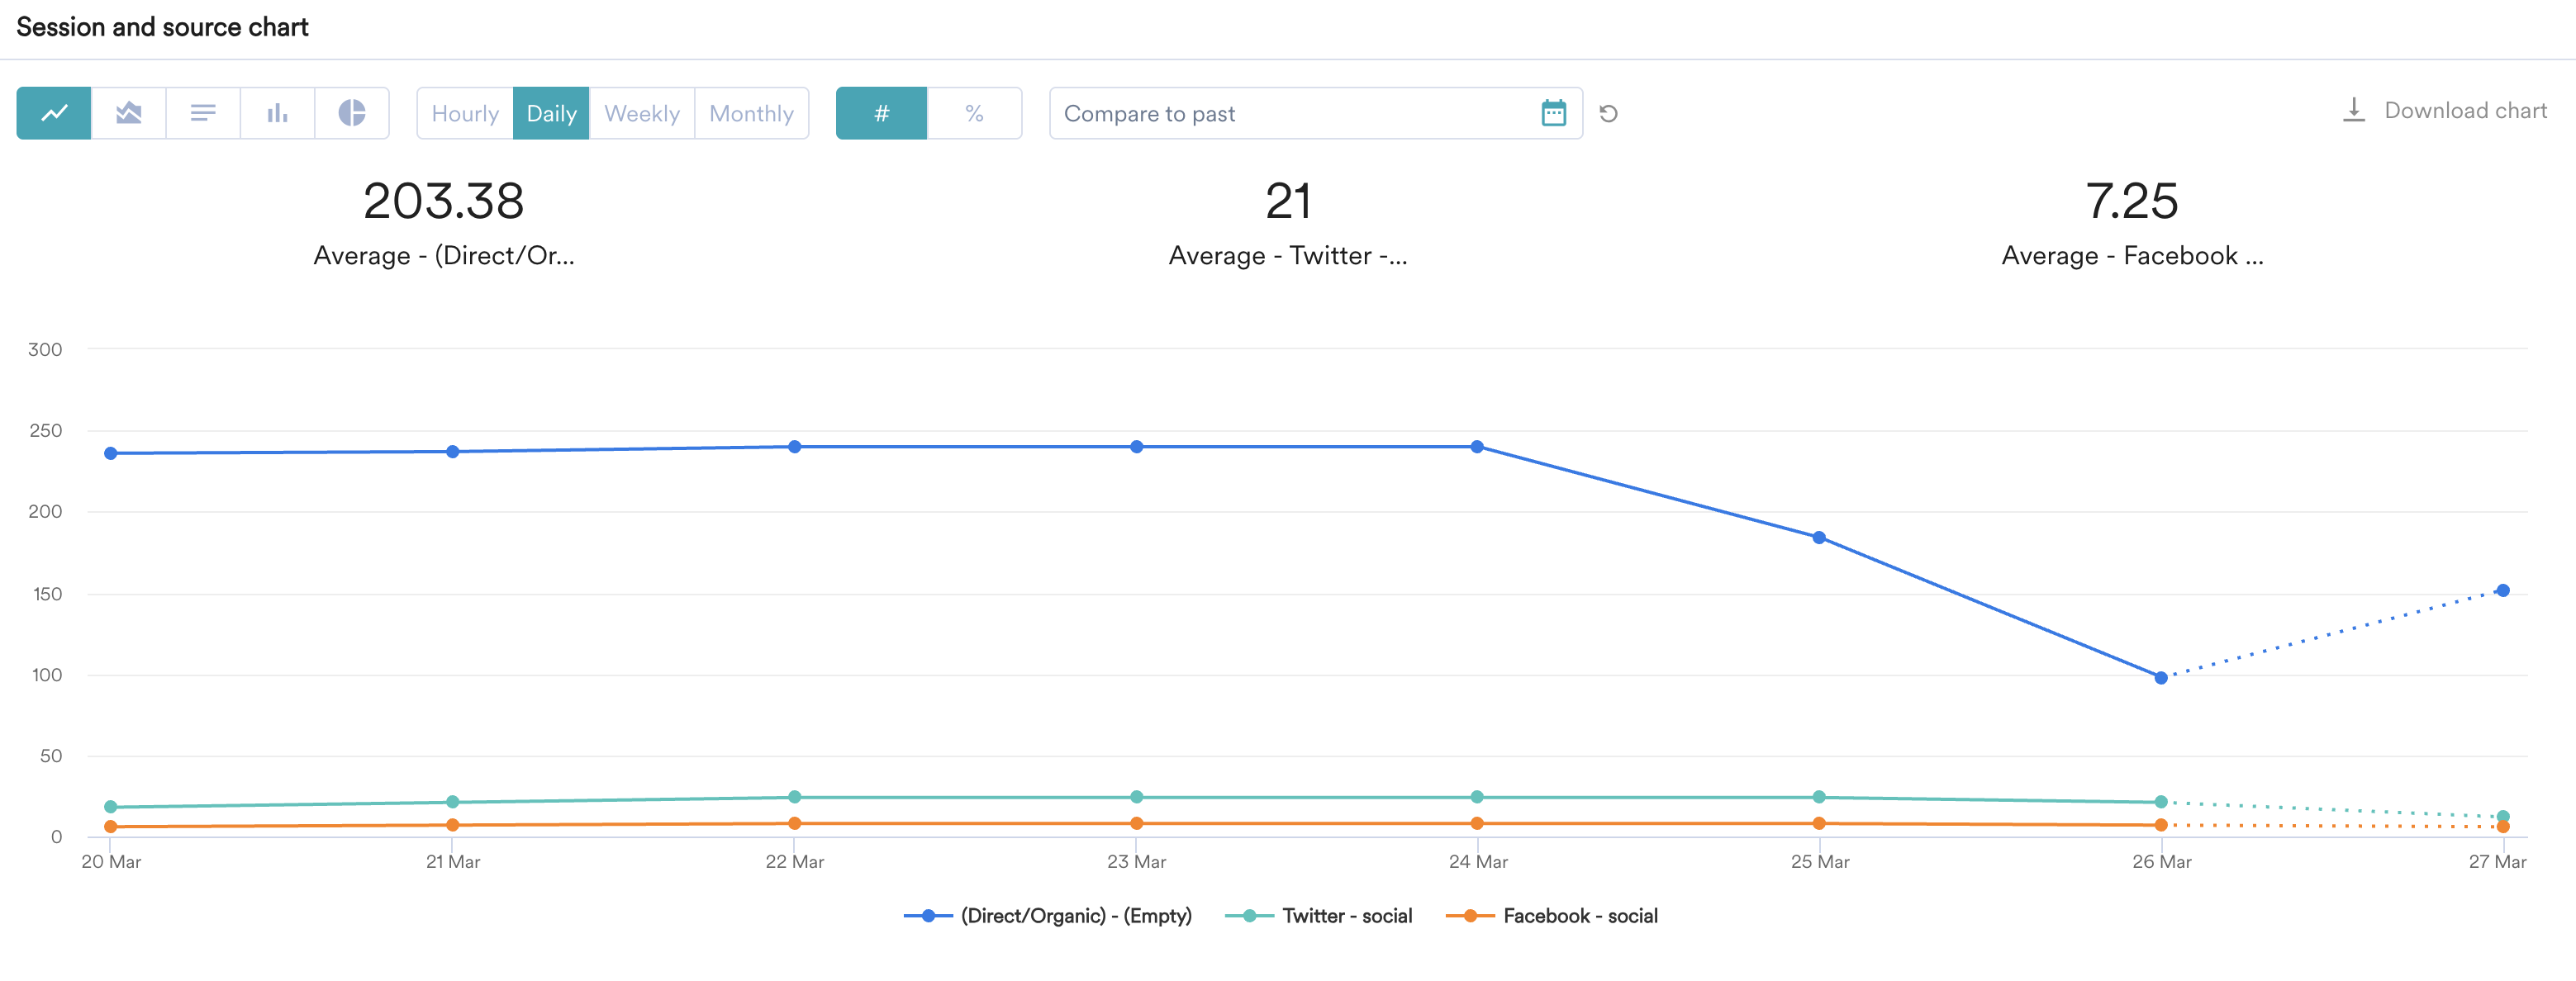
Task: Click the 26 Mar Direct/Organic data point
Action: pyautogui.click(x=2161, y=678)
